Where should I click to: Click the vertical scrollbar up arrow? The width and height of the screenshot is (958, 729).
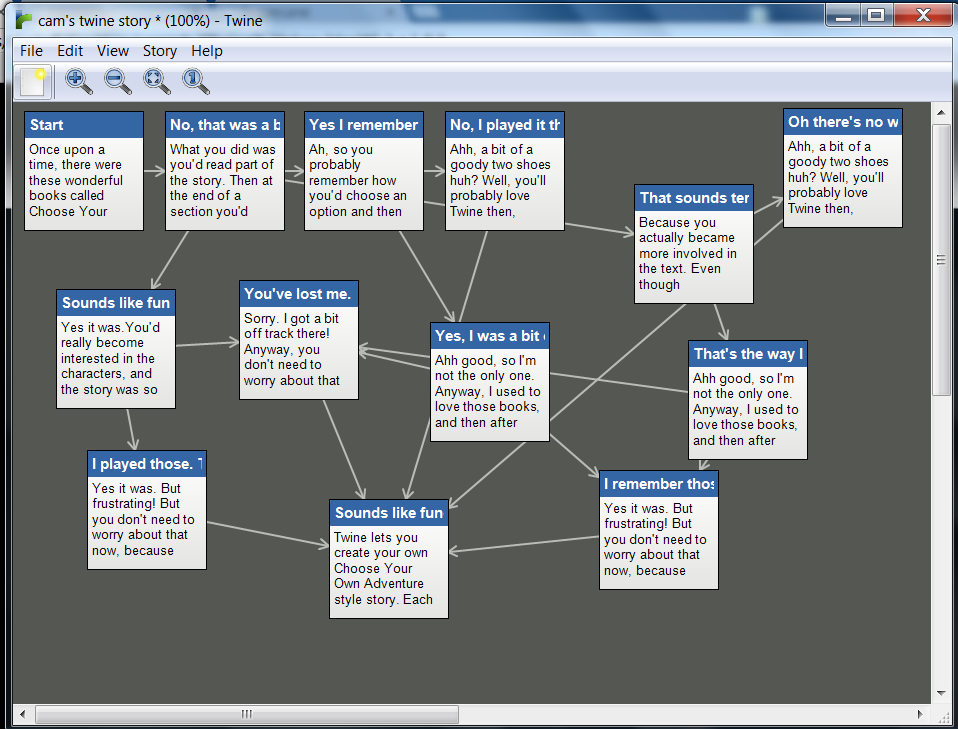[x=941, y=112]
